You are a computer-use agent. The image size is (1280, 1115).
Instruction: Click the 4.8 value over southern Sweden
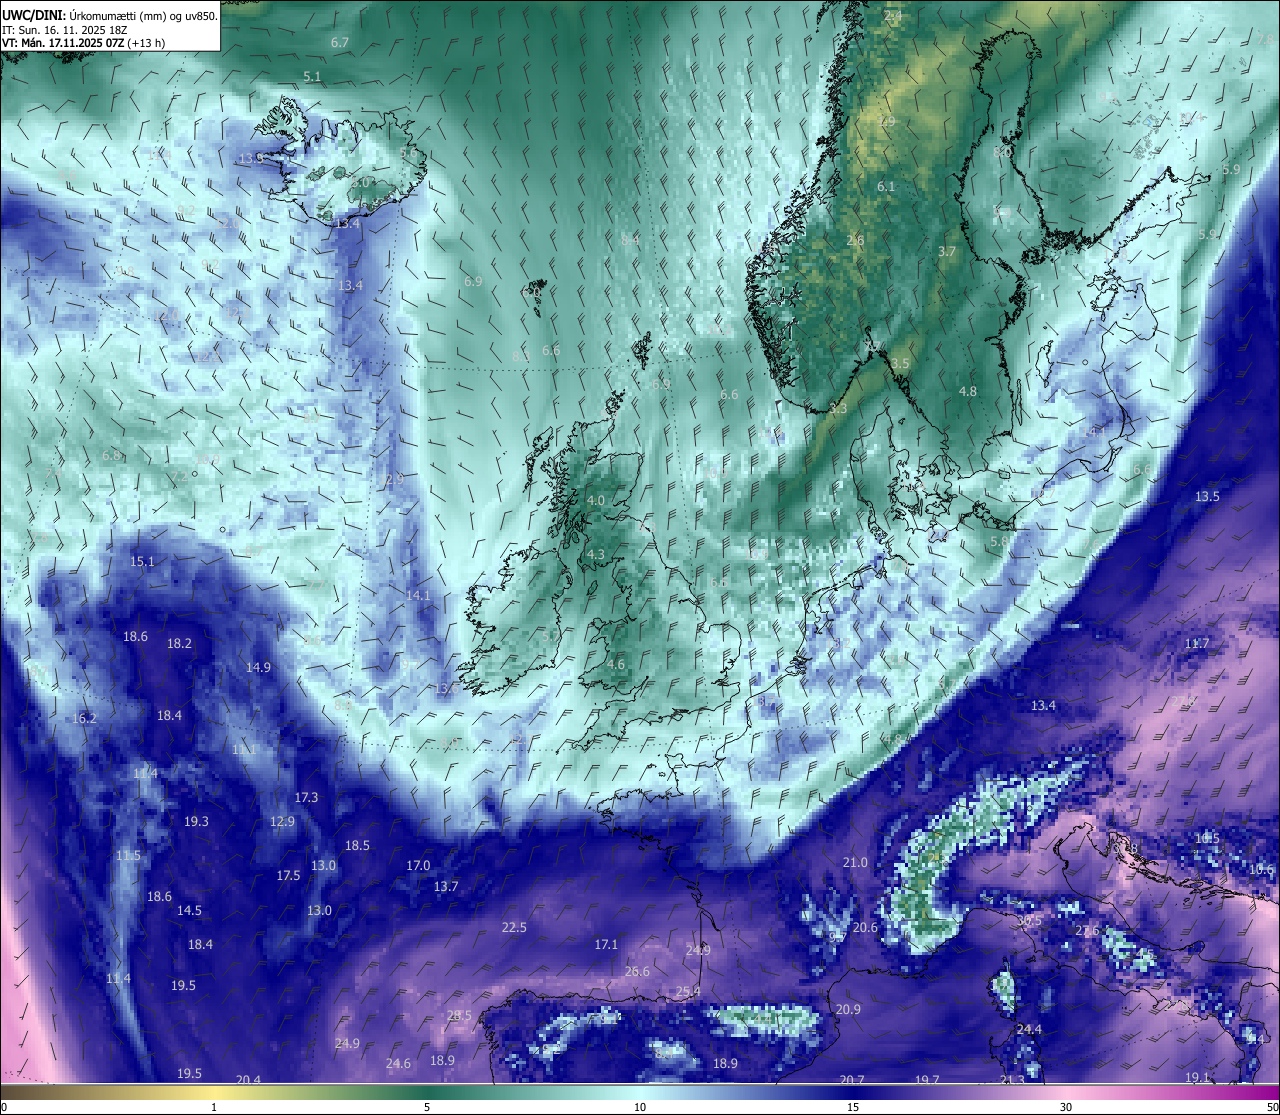967,392
